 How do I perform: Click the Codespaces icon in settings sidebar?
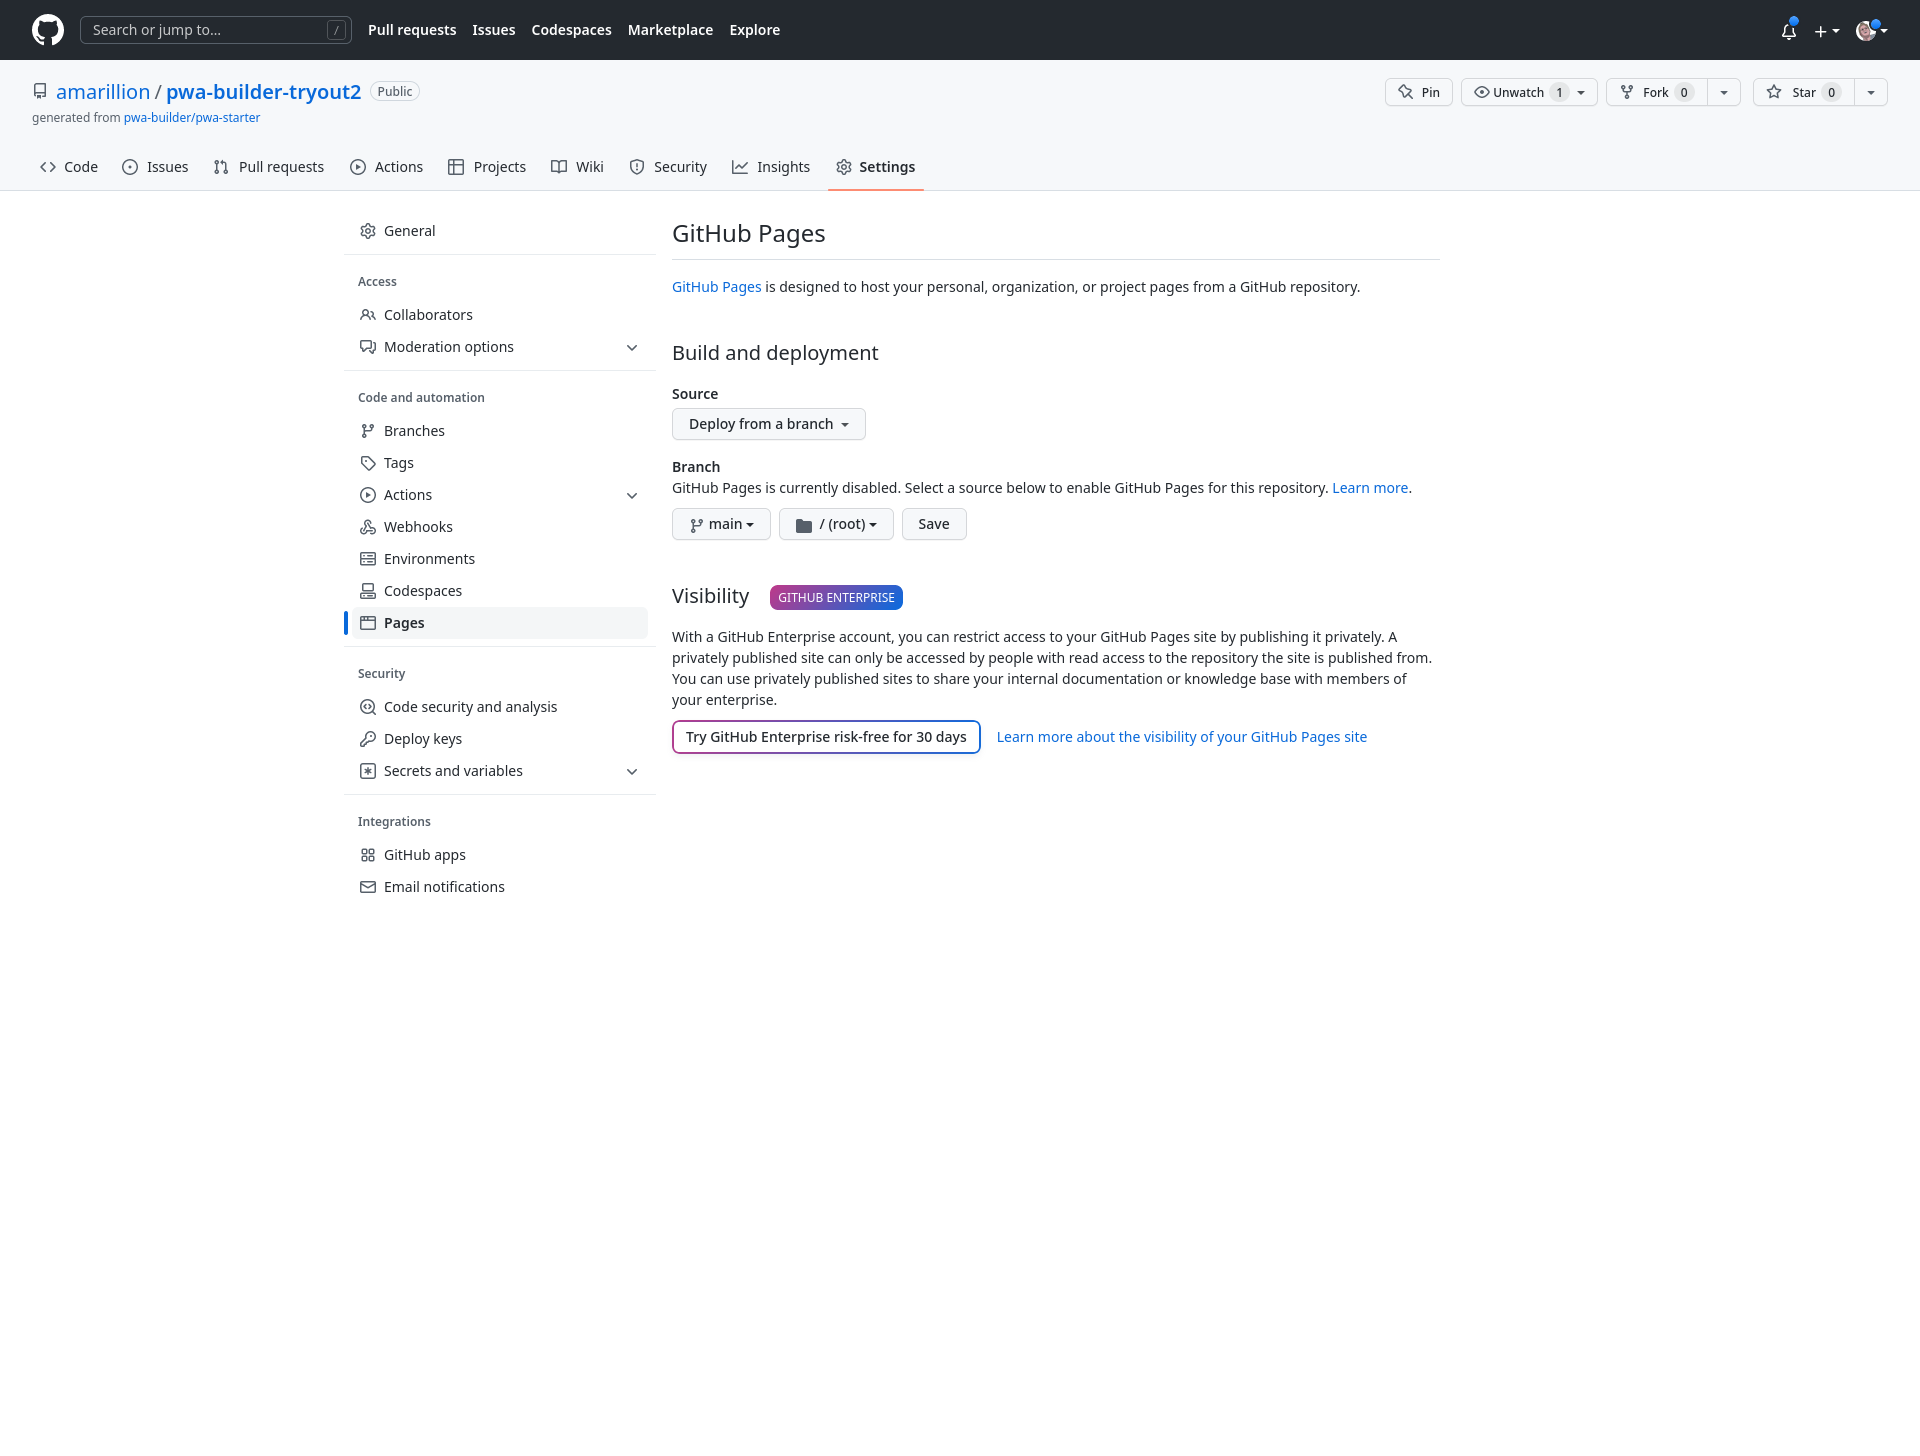pyautogui.click(x=368, y=590)
